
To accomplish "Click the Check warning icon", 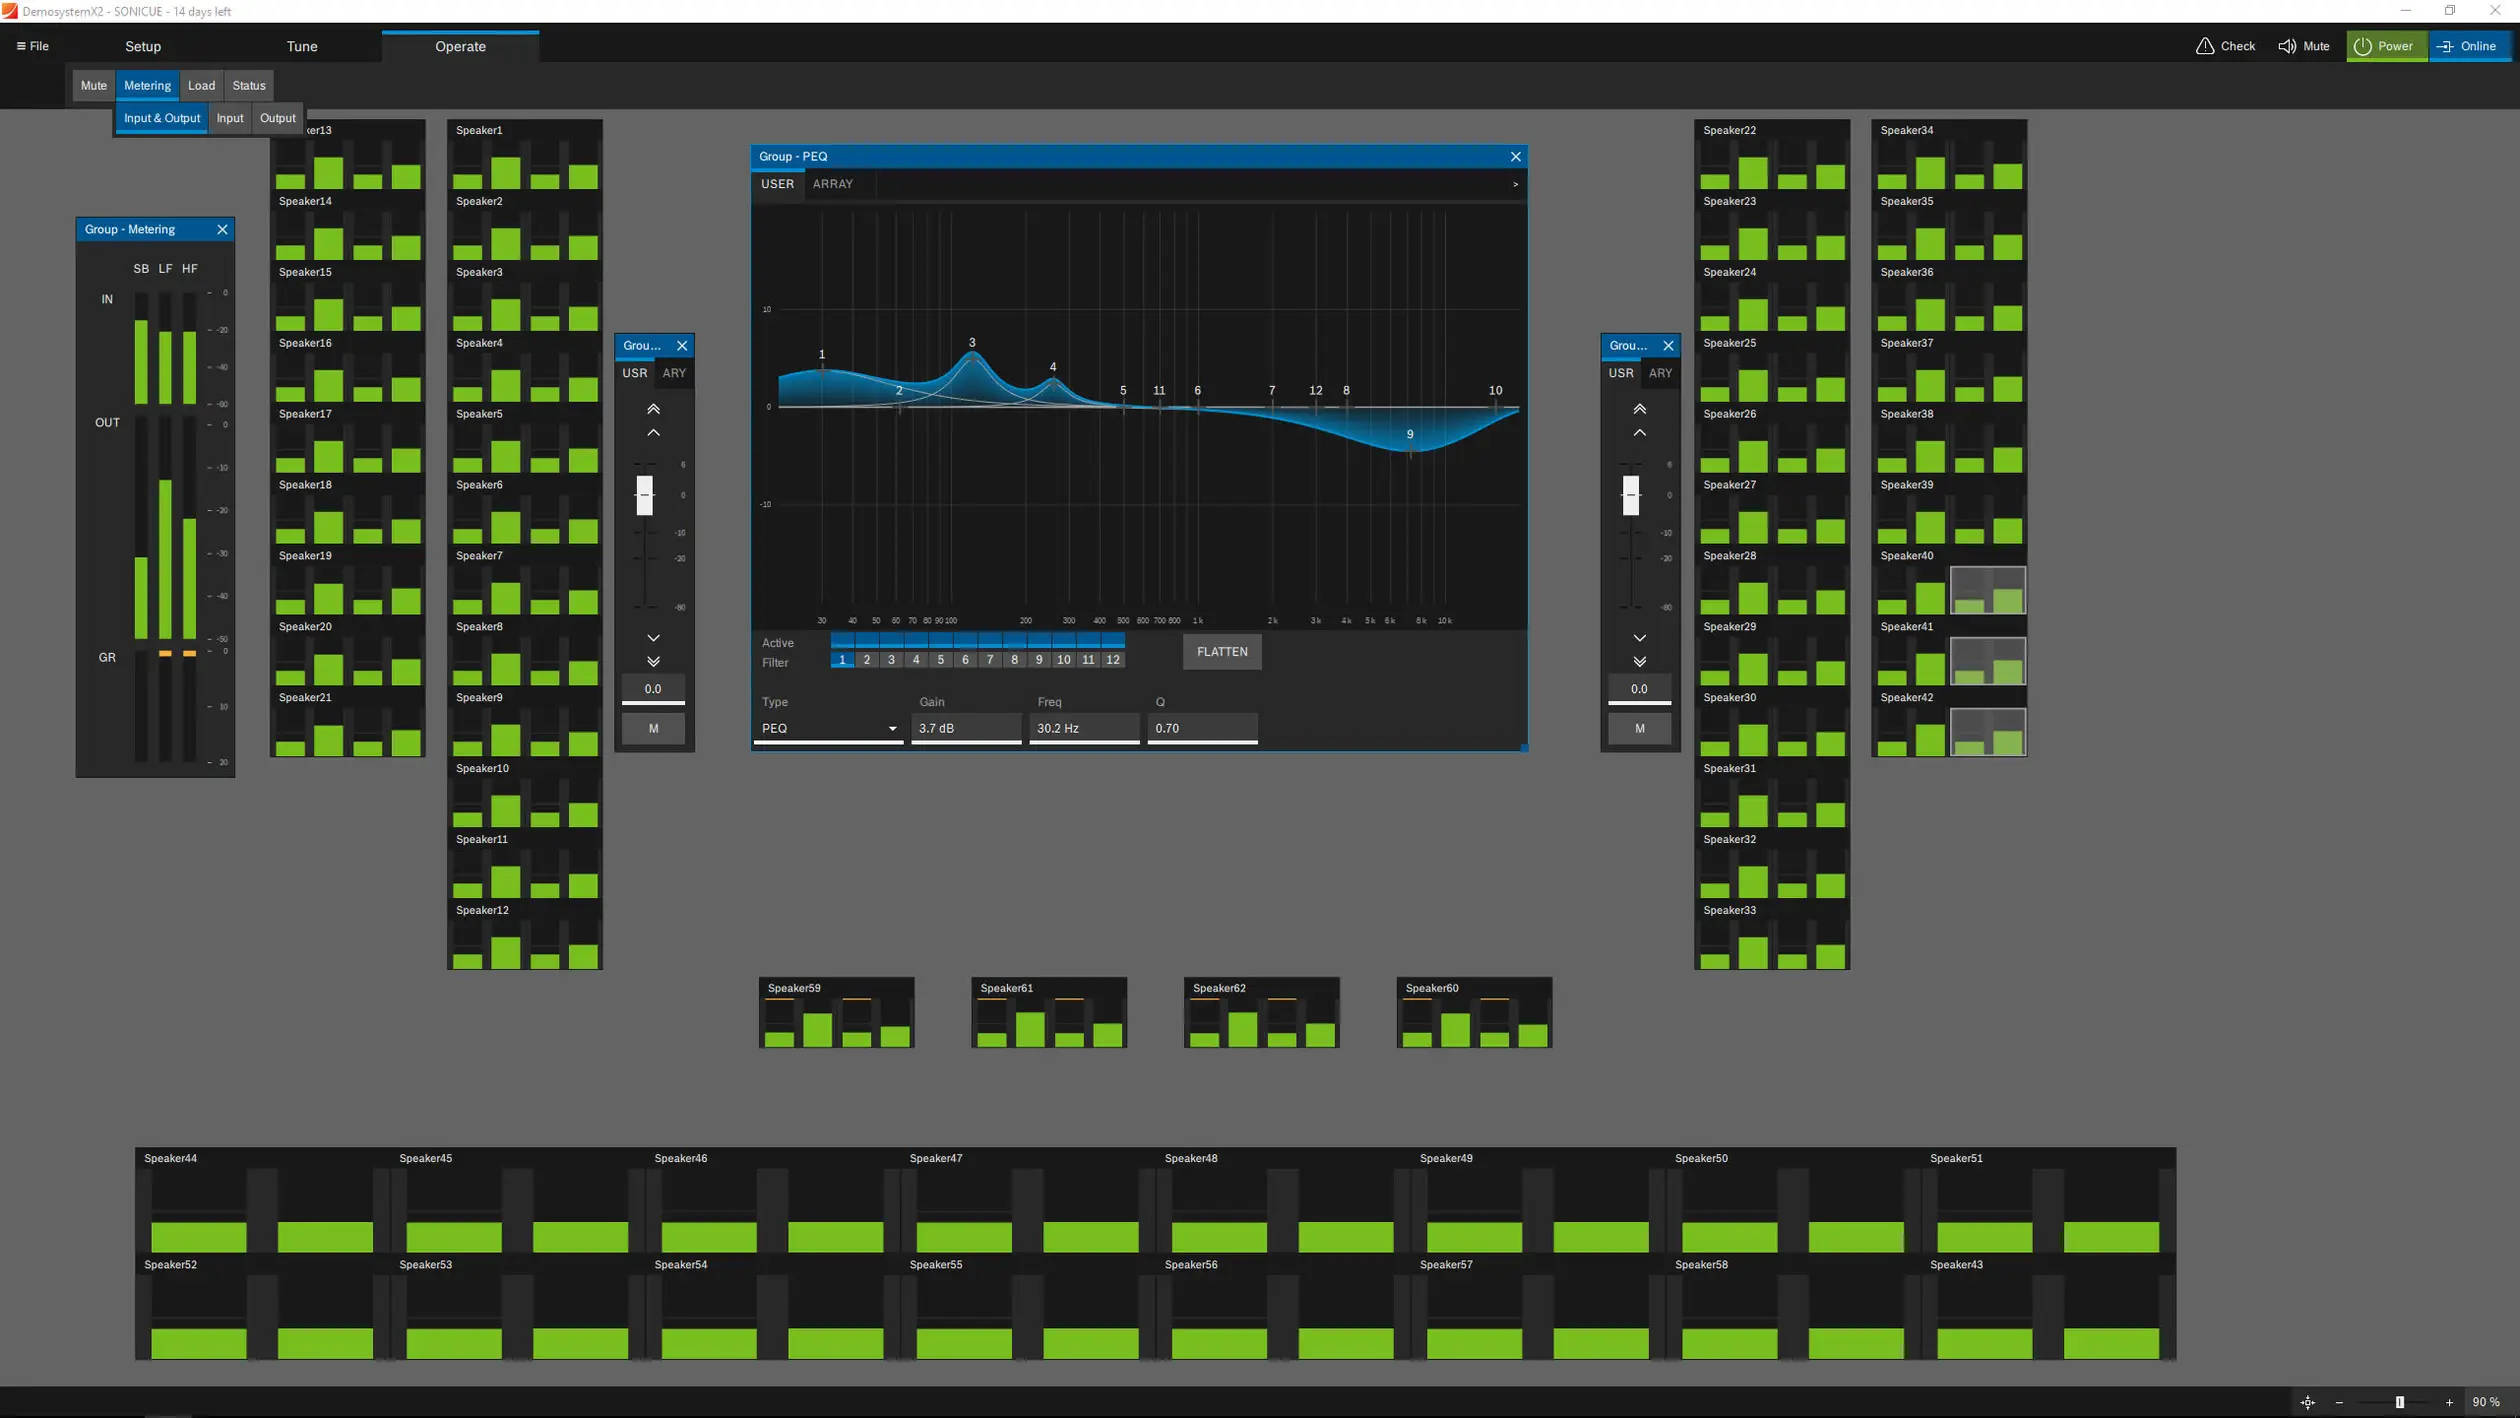I will (2204, 46).
